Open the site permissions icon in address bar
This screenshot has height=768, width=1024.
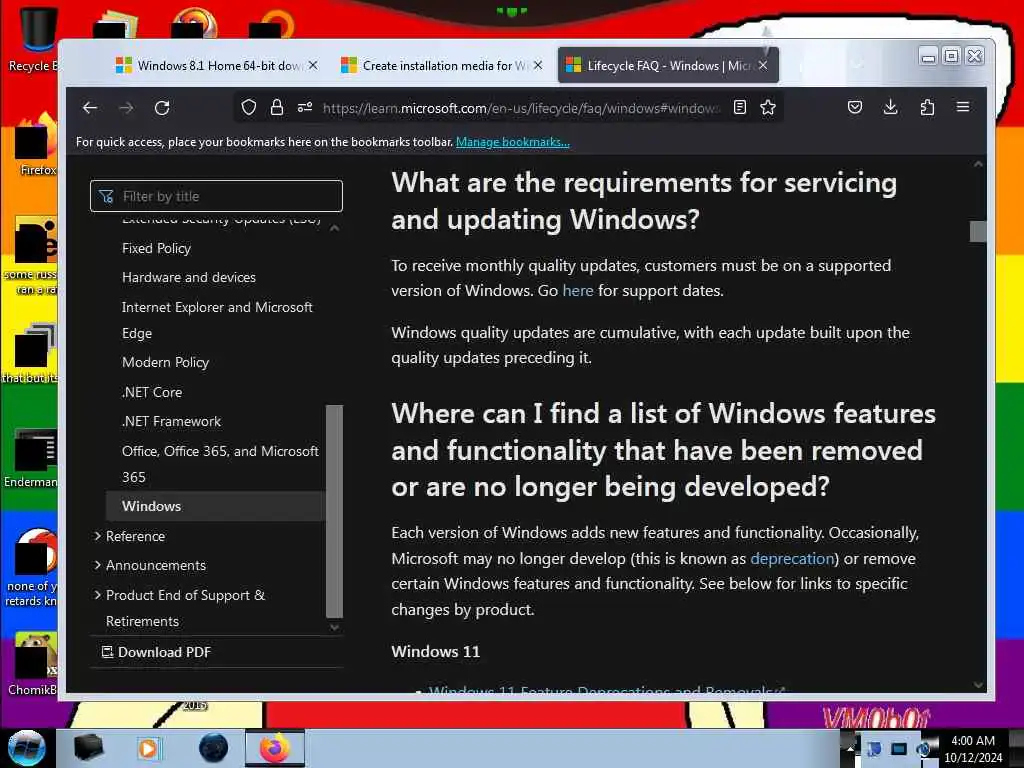pos(305,108)
